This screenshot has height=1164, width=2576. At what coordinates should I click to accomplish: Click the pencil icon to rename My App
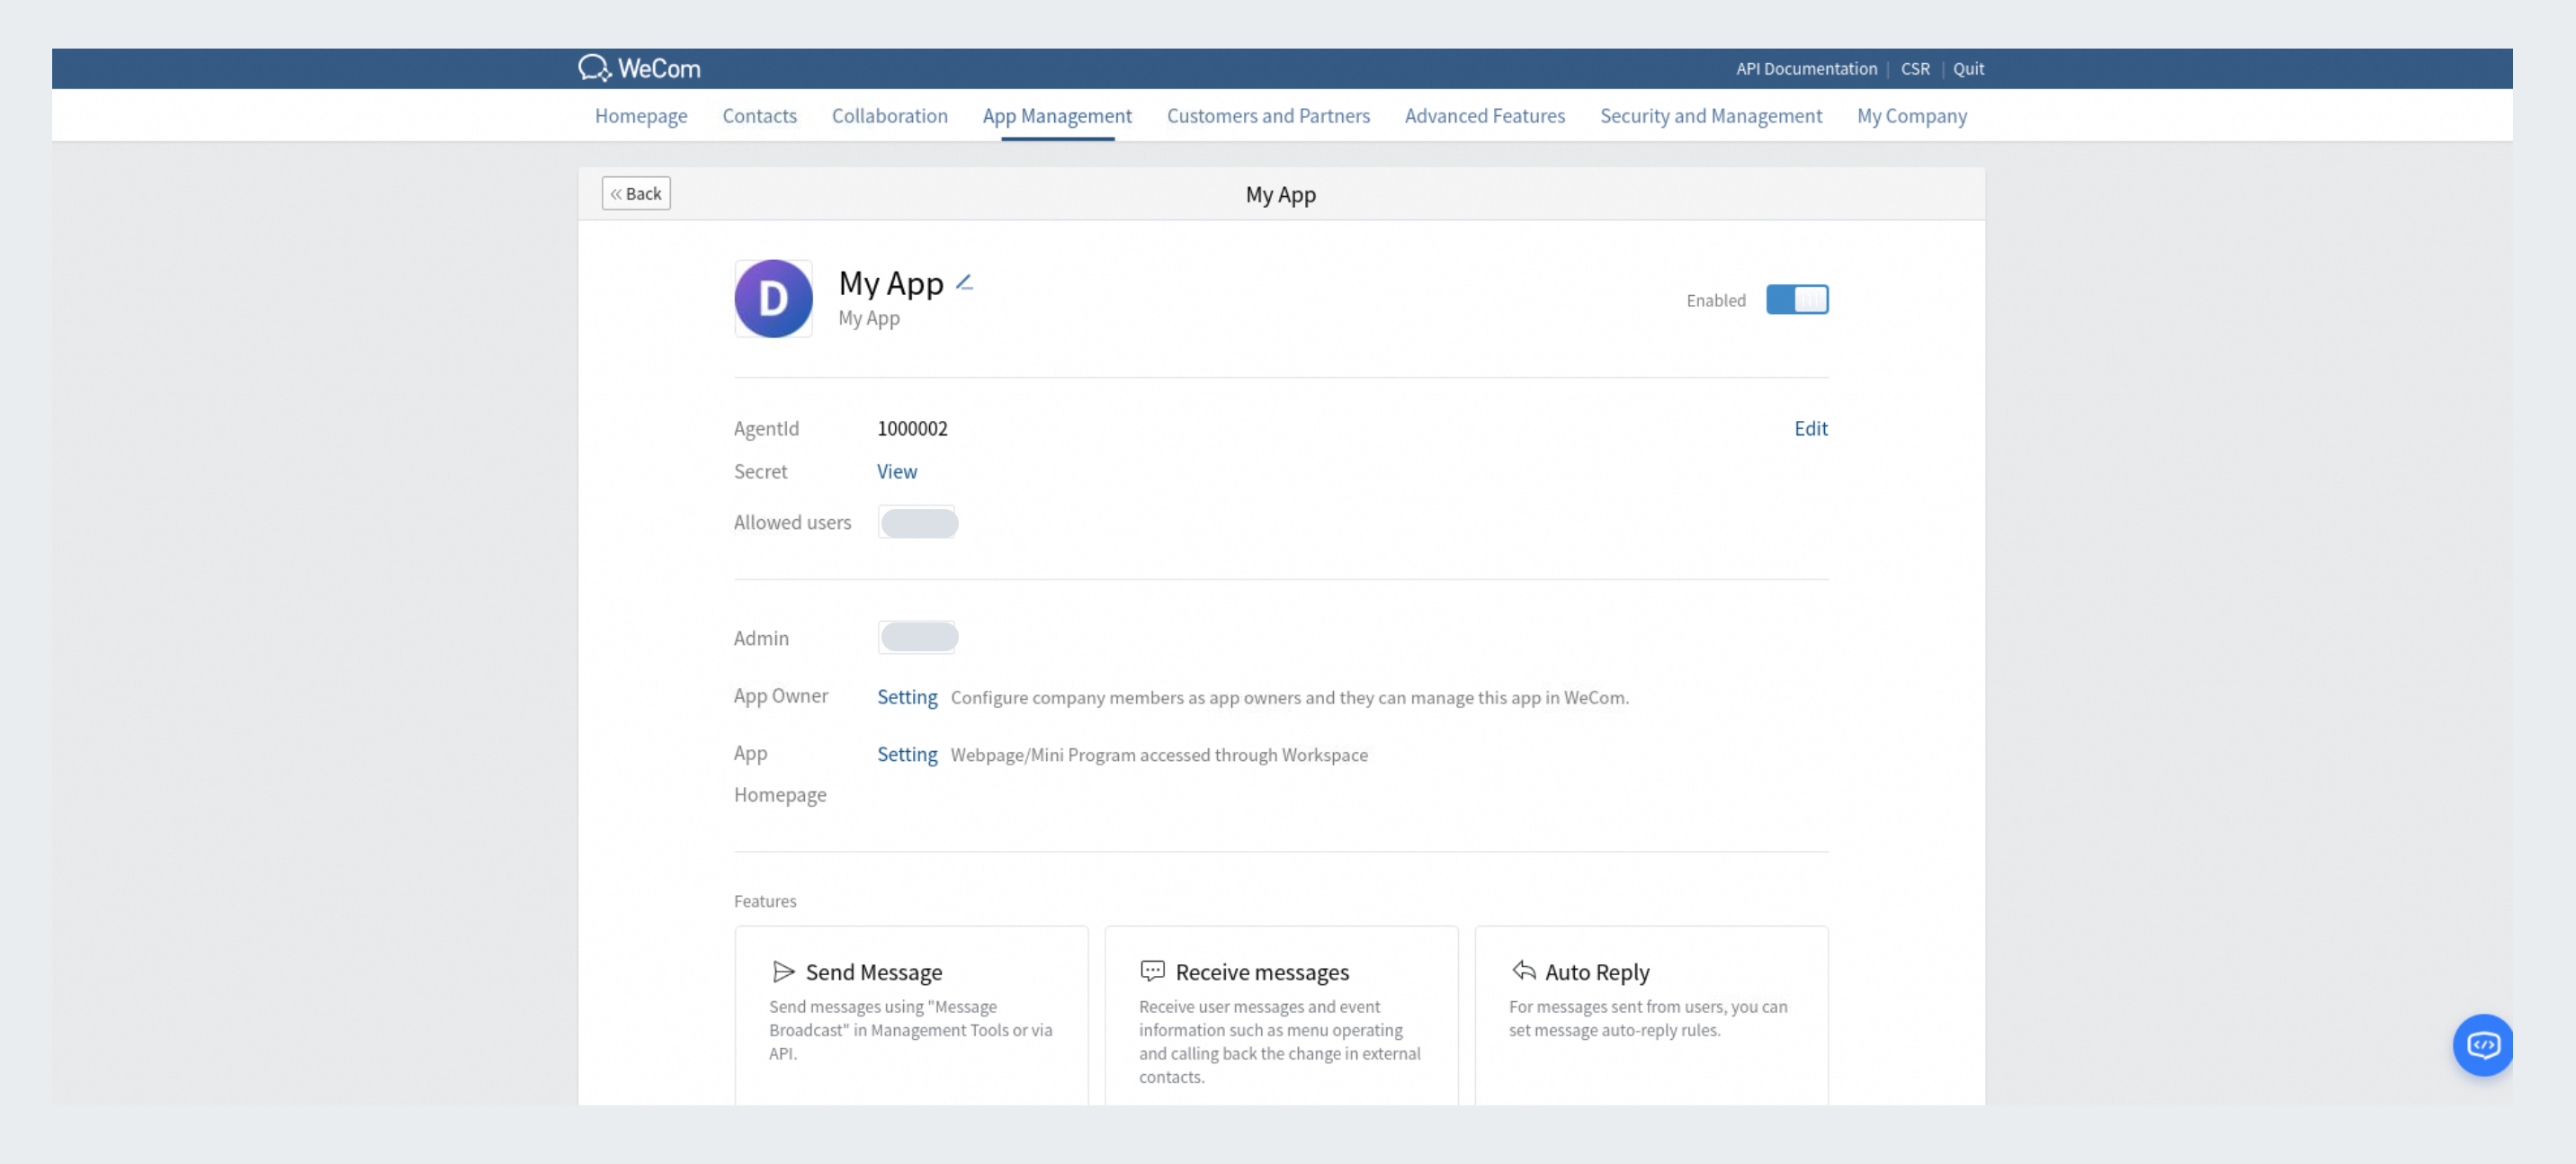[x=964, y=283]
